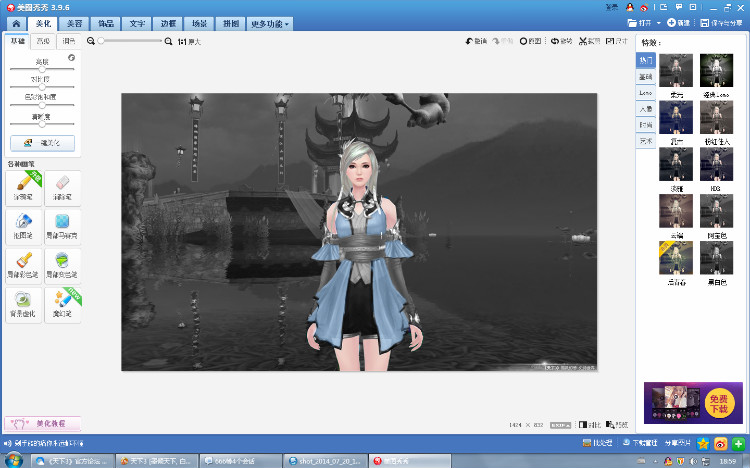Select the 人像 effects category
This screenshot has height=468, width=750.
pos(646,109)
